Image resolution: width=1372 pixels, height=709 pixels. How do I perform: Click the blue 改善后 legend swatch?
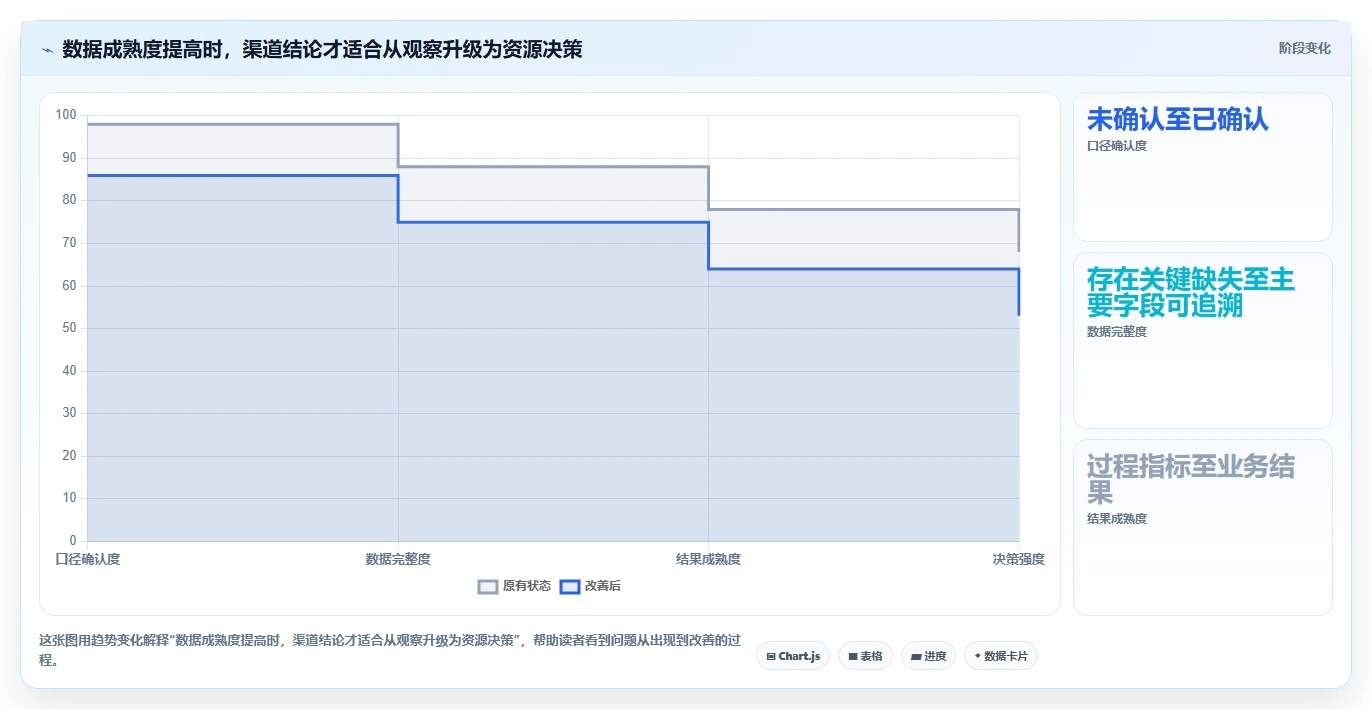(x=569, y=587)
